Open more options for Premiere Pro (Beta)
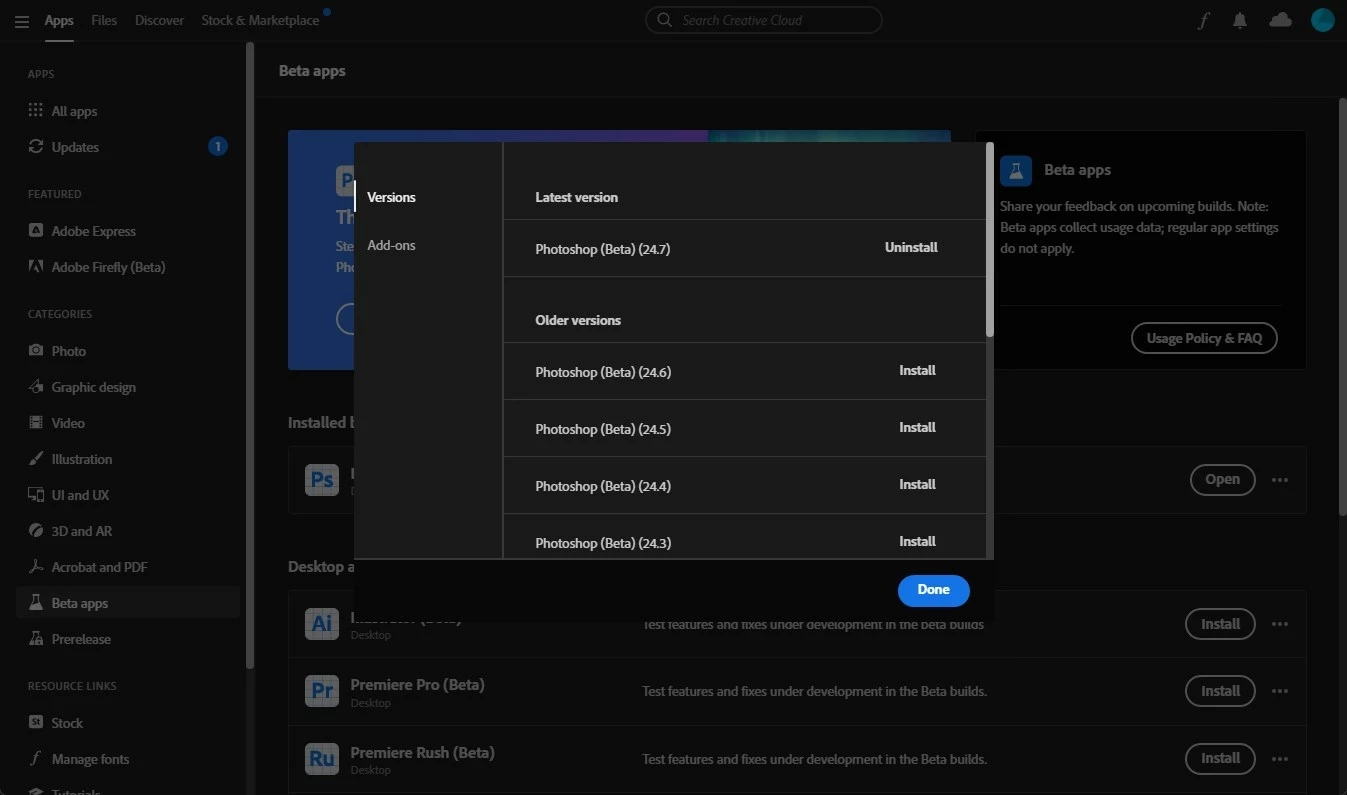Image resolution: width=1347 pixels, height=795 pixels. [x=1280, y=691]
